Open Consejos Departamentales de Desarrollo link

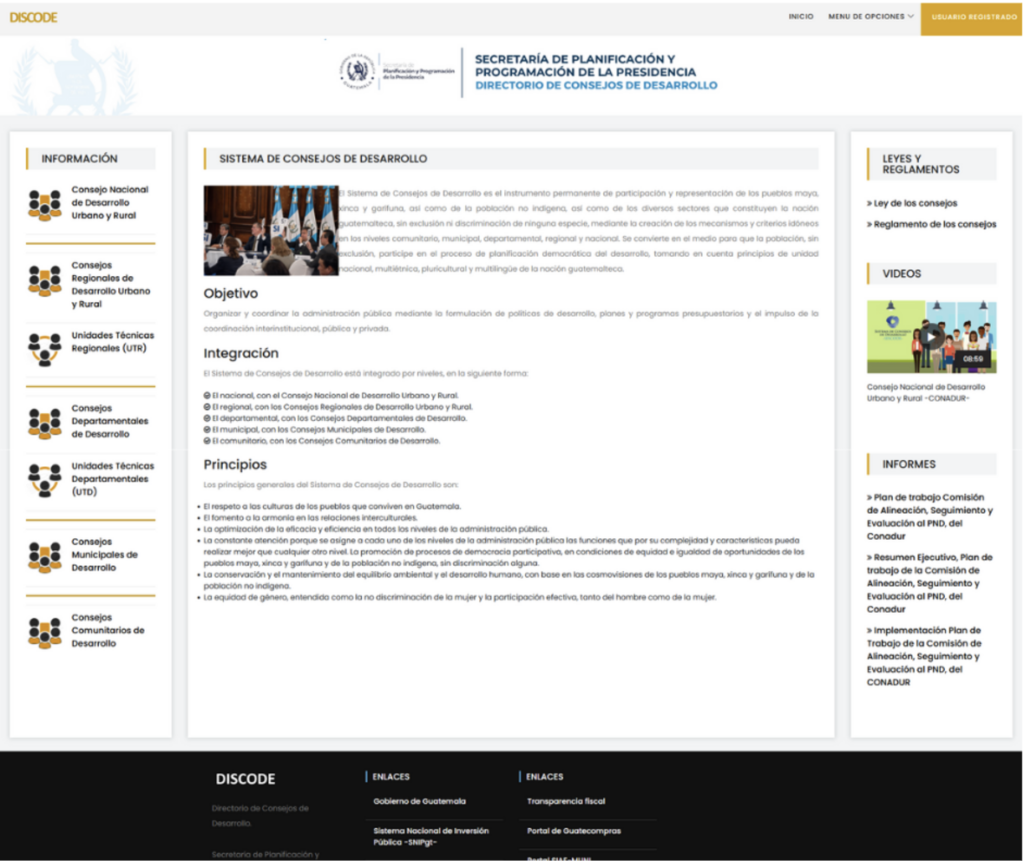click(110, 421)
